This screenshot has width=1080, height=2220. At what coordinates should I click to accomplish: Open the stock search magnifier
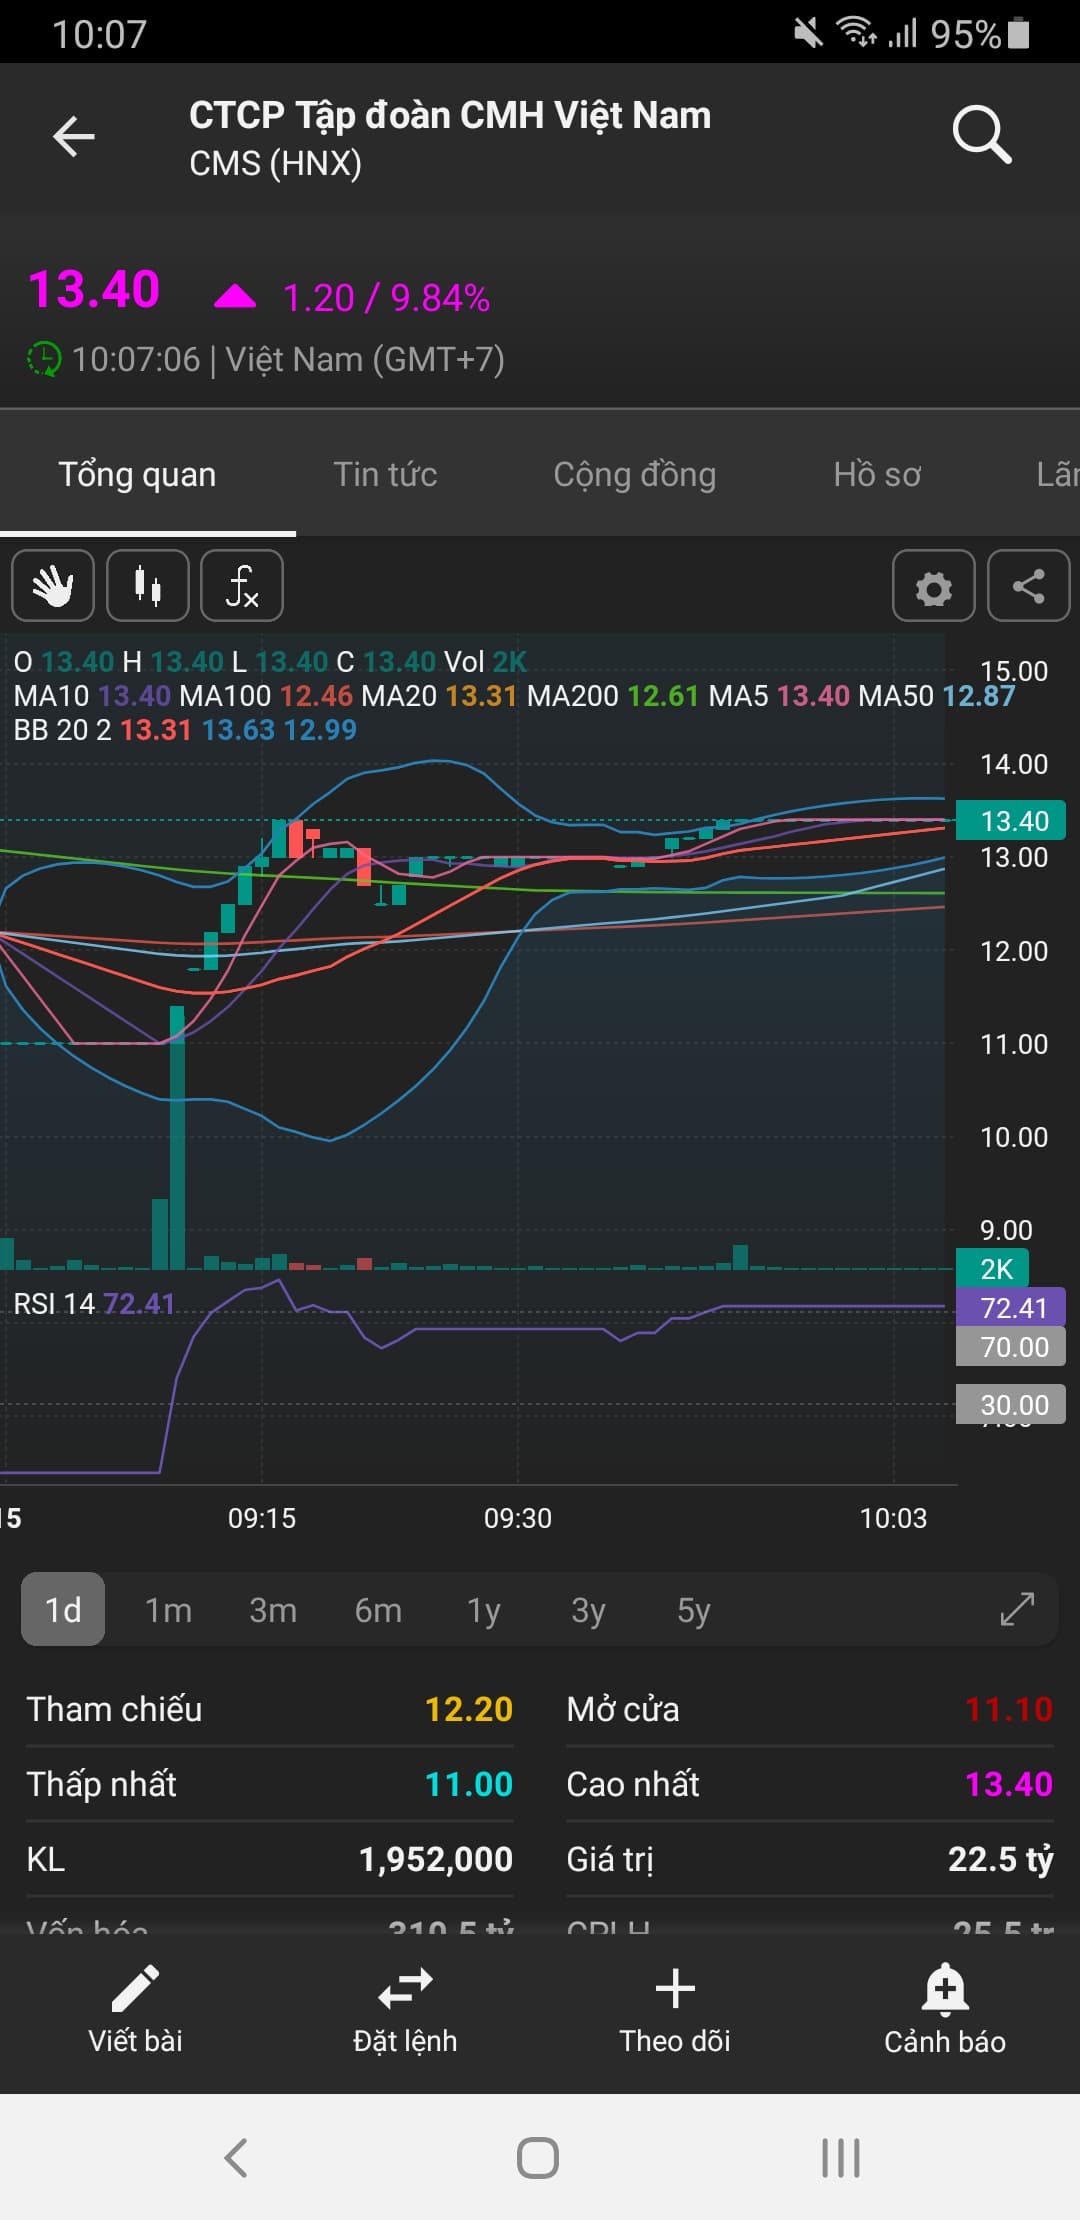[x=981, y=135]
